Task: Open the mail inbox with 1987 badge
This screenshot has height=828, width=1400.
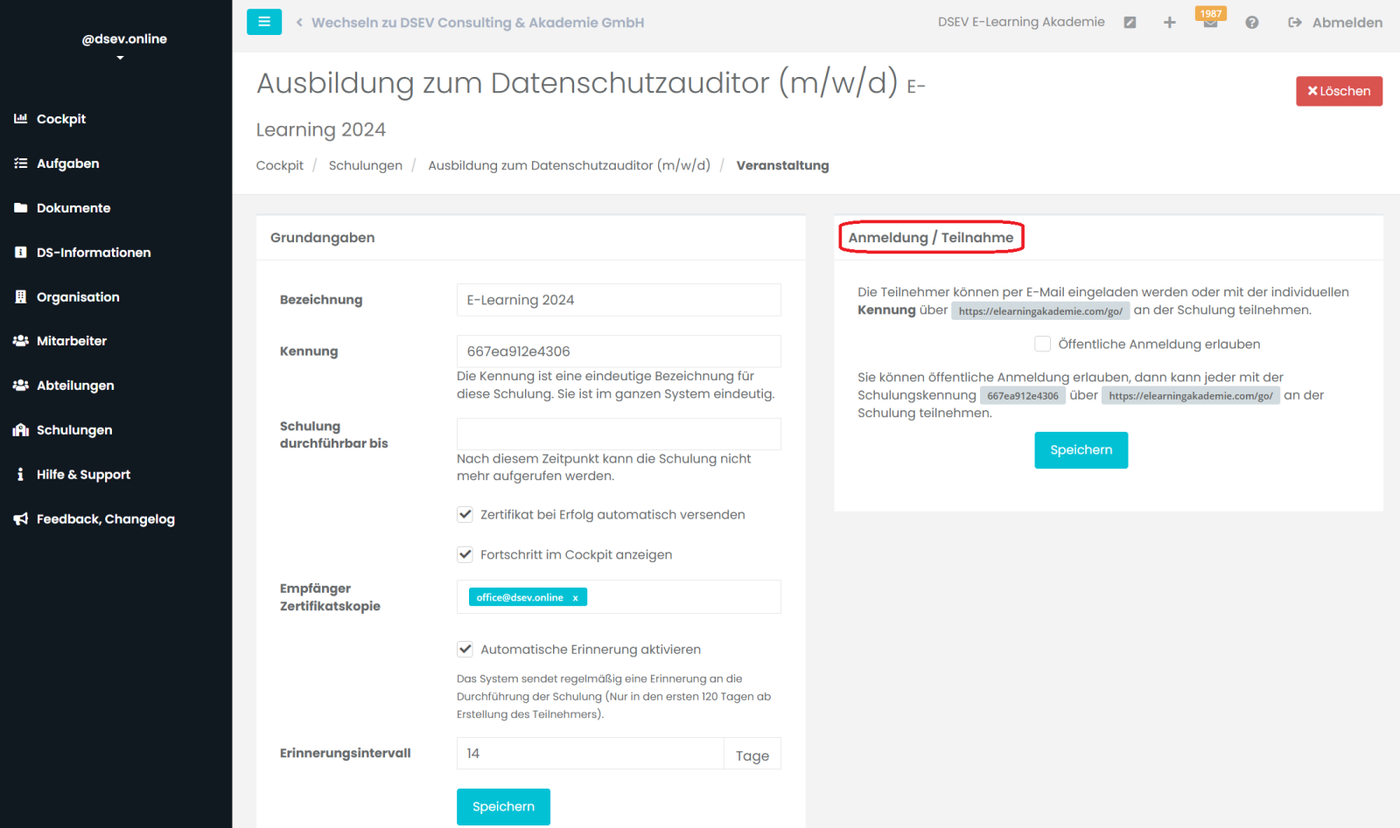Action: pyautogui.click(x=1210, y=23)
